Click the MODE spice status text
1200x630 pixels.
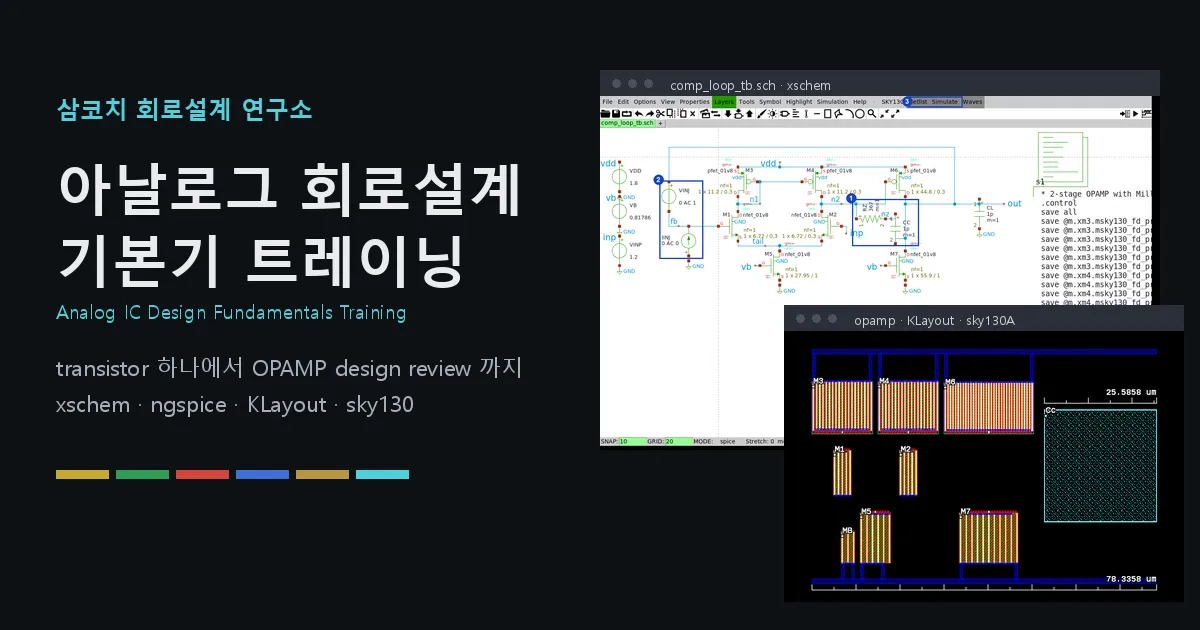coord(714,441)
